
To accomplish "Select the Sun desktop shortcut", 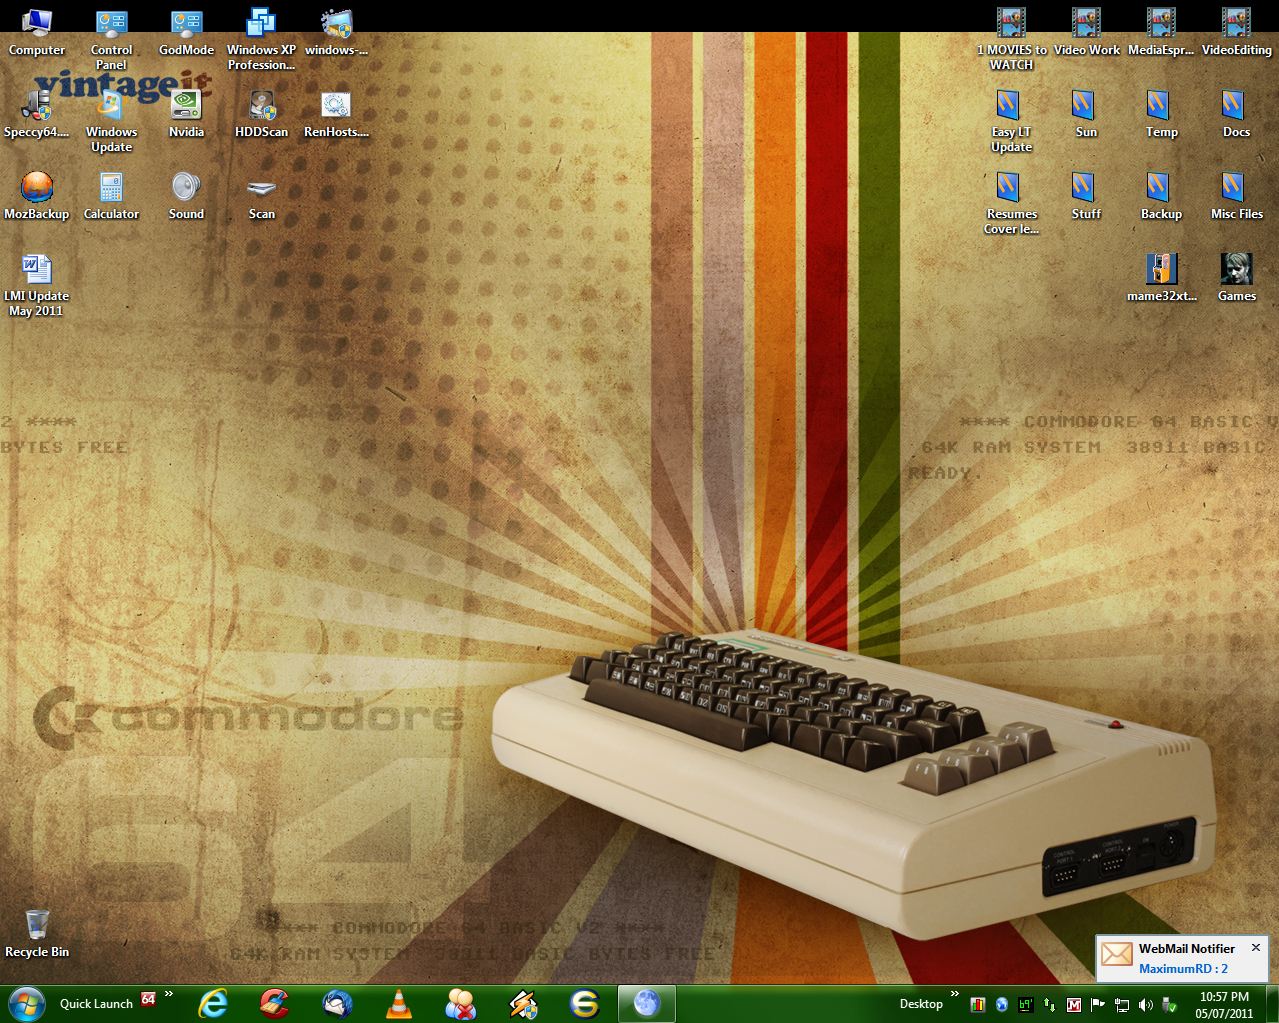I will click(1086, 115).
